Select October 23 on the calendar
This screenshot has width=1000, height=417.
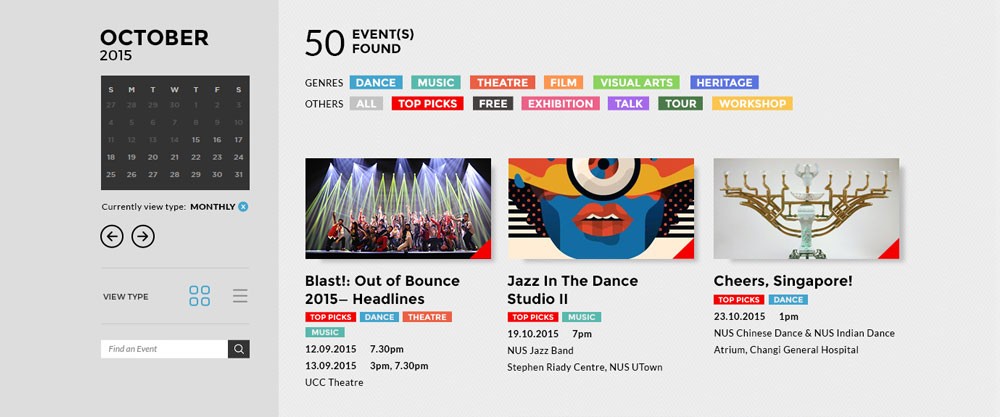click(x=217, y=157)
